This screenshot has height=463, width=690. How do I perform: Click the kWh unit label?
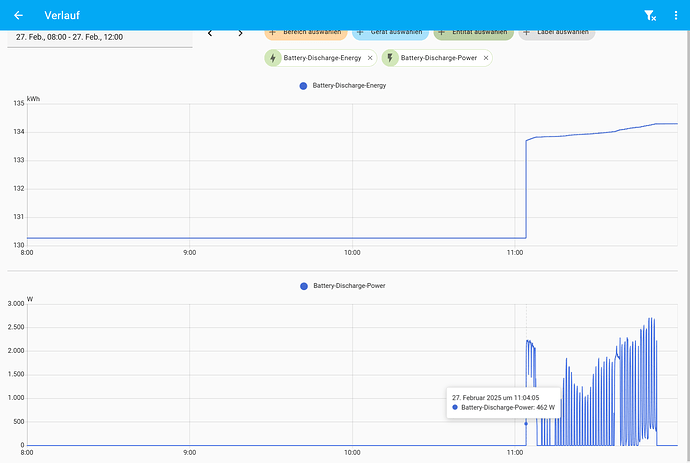33,99
